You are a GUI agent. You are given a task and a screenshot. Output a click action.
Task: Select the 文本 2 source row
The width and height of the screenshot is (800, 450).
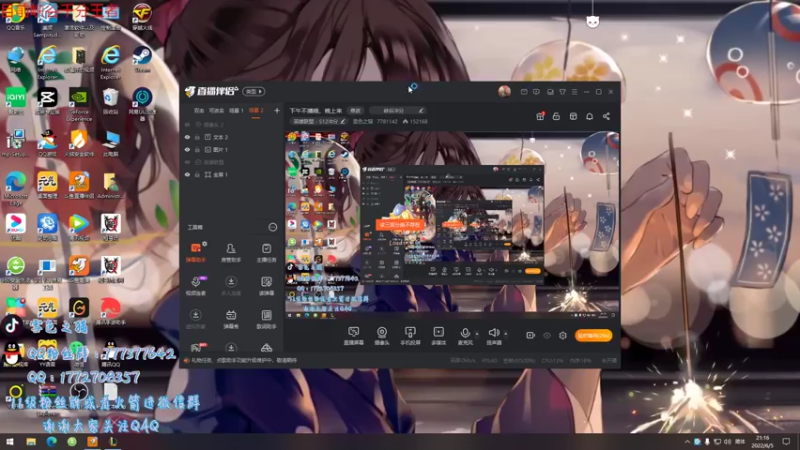(232, 137)
